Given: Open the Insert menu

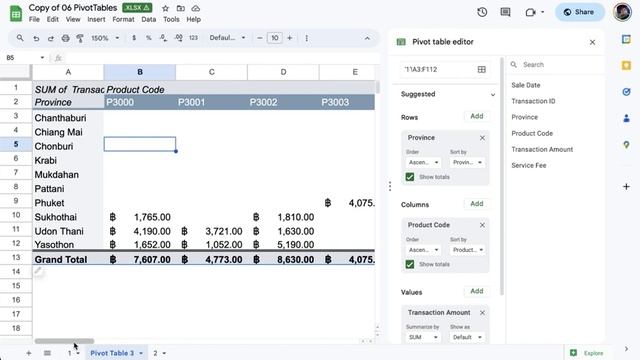Looking at the screenshot, I should point(96,19).
